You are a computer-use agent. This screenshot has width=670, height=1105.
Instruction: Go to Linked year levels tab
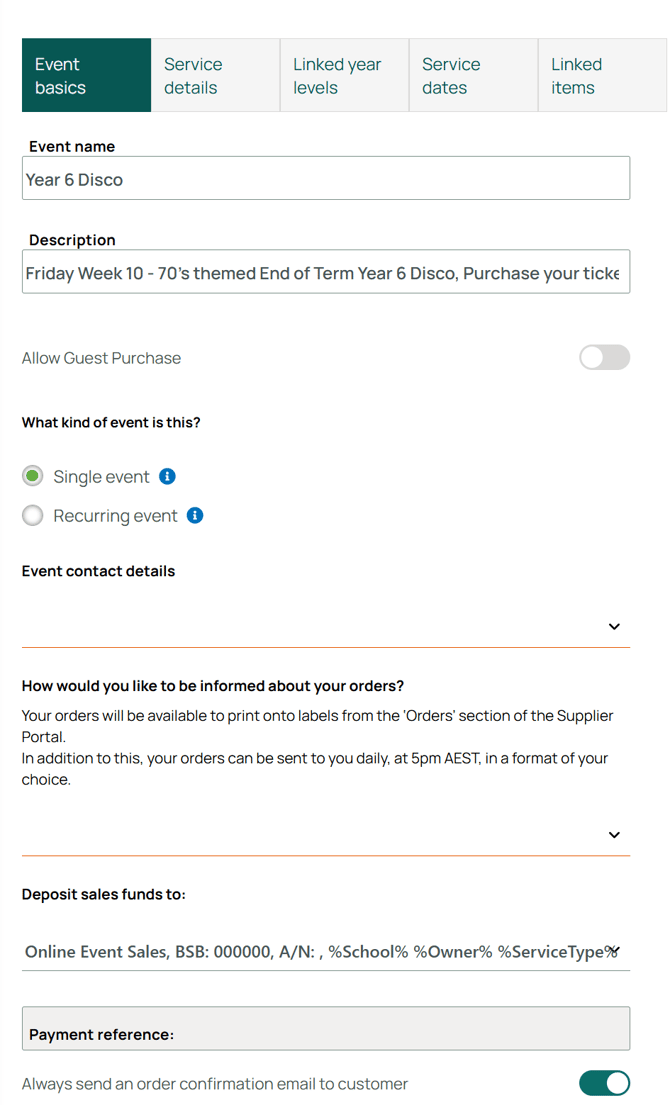tap(344, 76)
